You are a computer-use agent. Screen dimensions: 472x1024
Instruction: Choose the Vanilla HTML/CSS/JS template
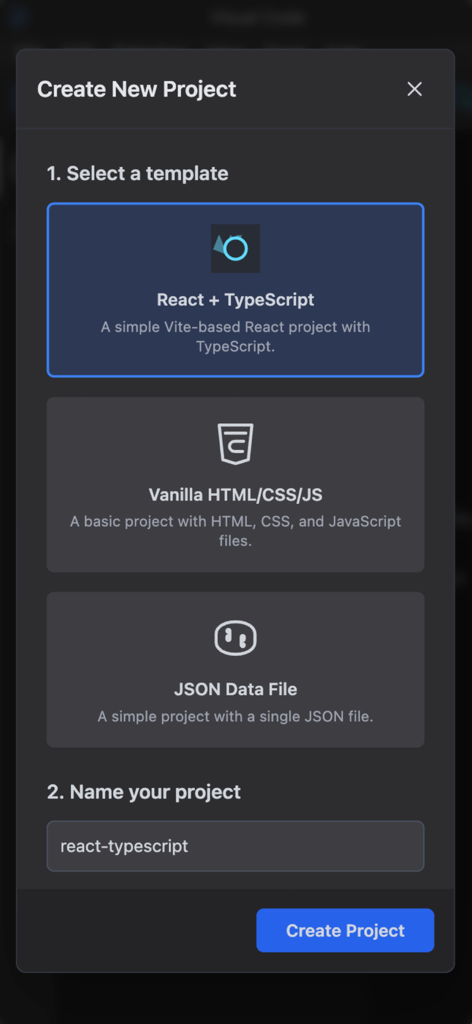point(236,485)
